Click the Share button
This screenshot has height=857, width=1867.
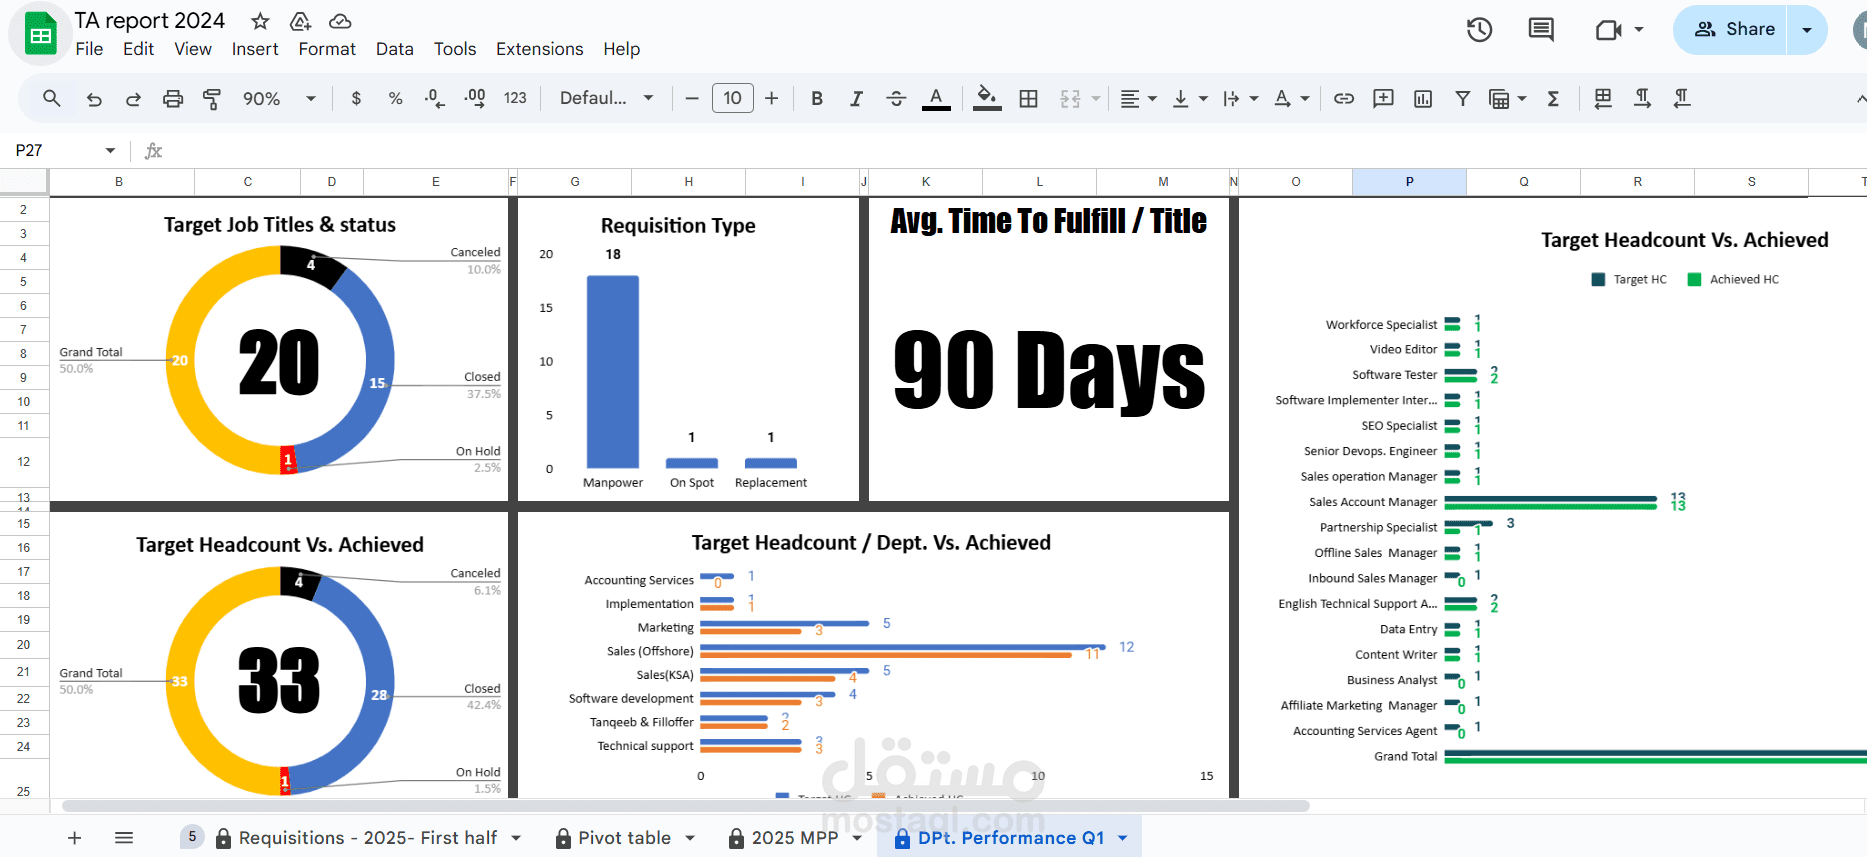click(1733, 30)
